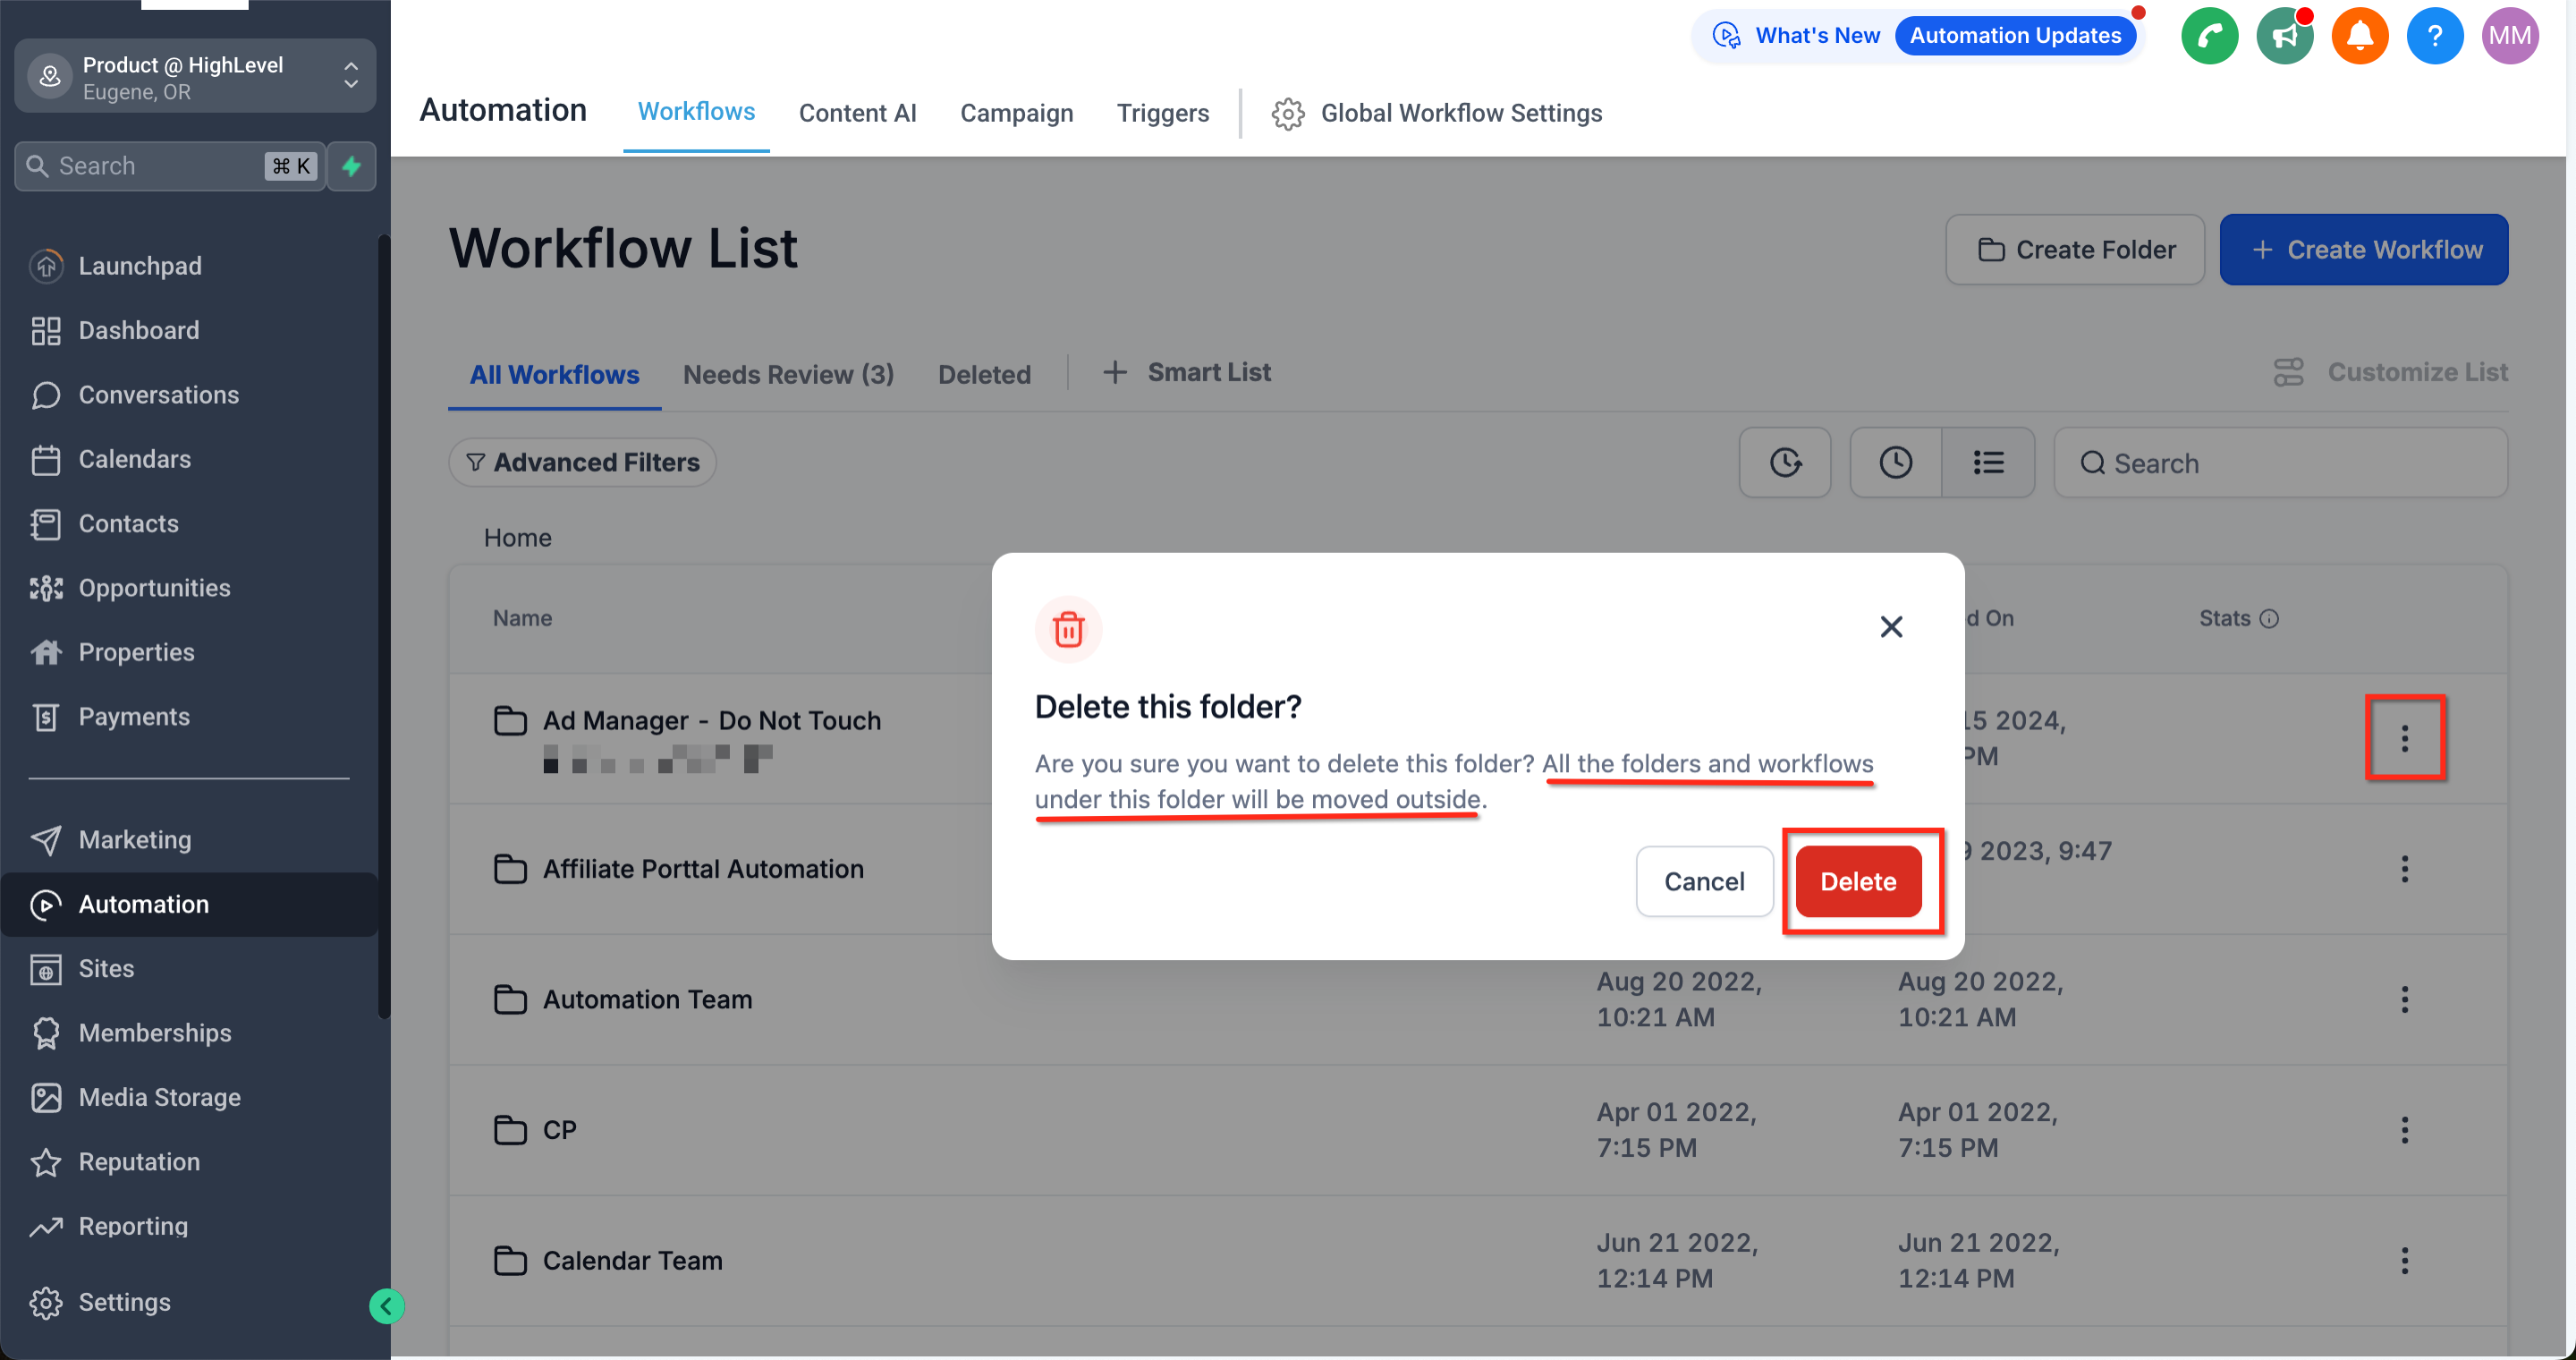Open three-dot menu for Calendar Team folder
Screen dimensions: 2576x1360
pos(2404,1259)
